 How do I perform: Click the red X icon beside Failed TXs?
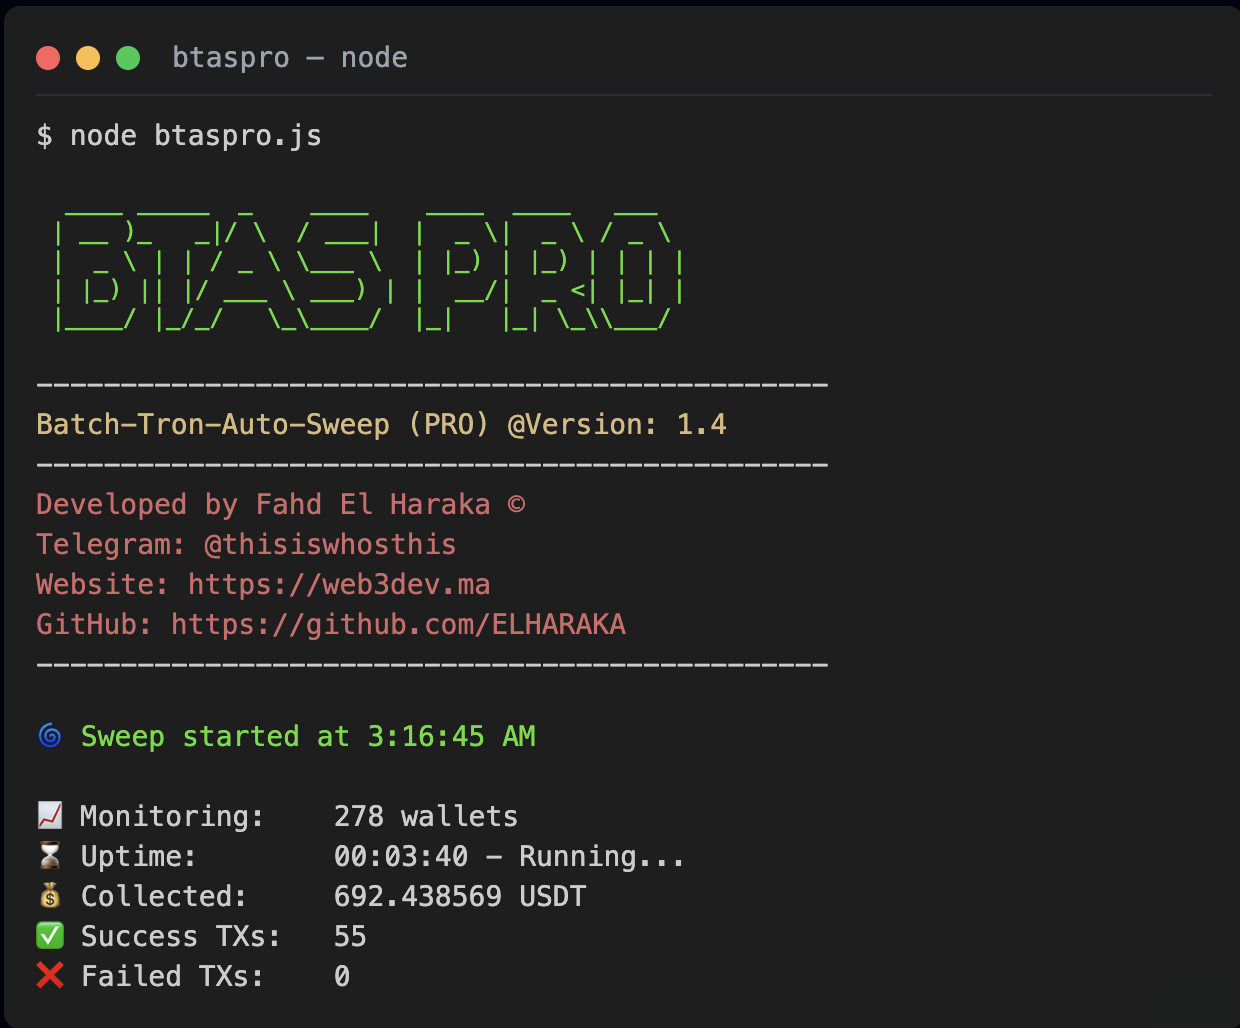(x=48, y=976)
